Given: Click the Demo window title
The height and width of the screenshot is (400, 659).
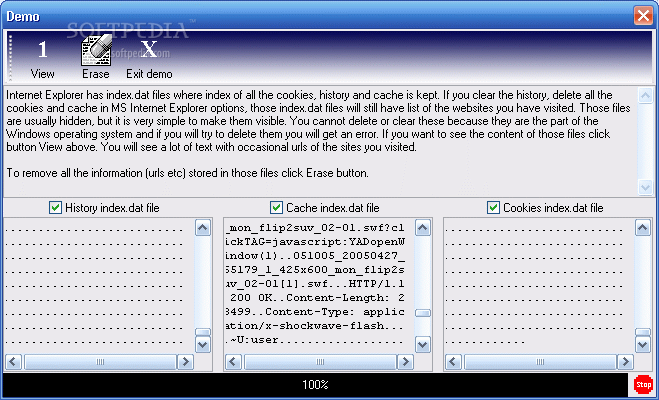Looking at the screenshot, I should tap(23, 17).
